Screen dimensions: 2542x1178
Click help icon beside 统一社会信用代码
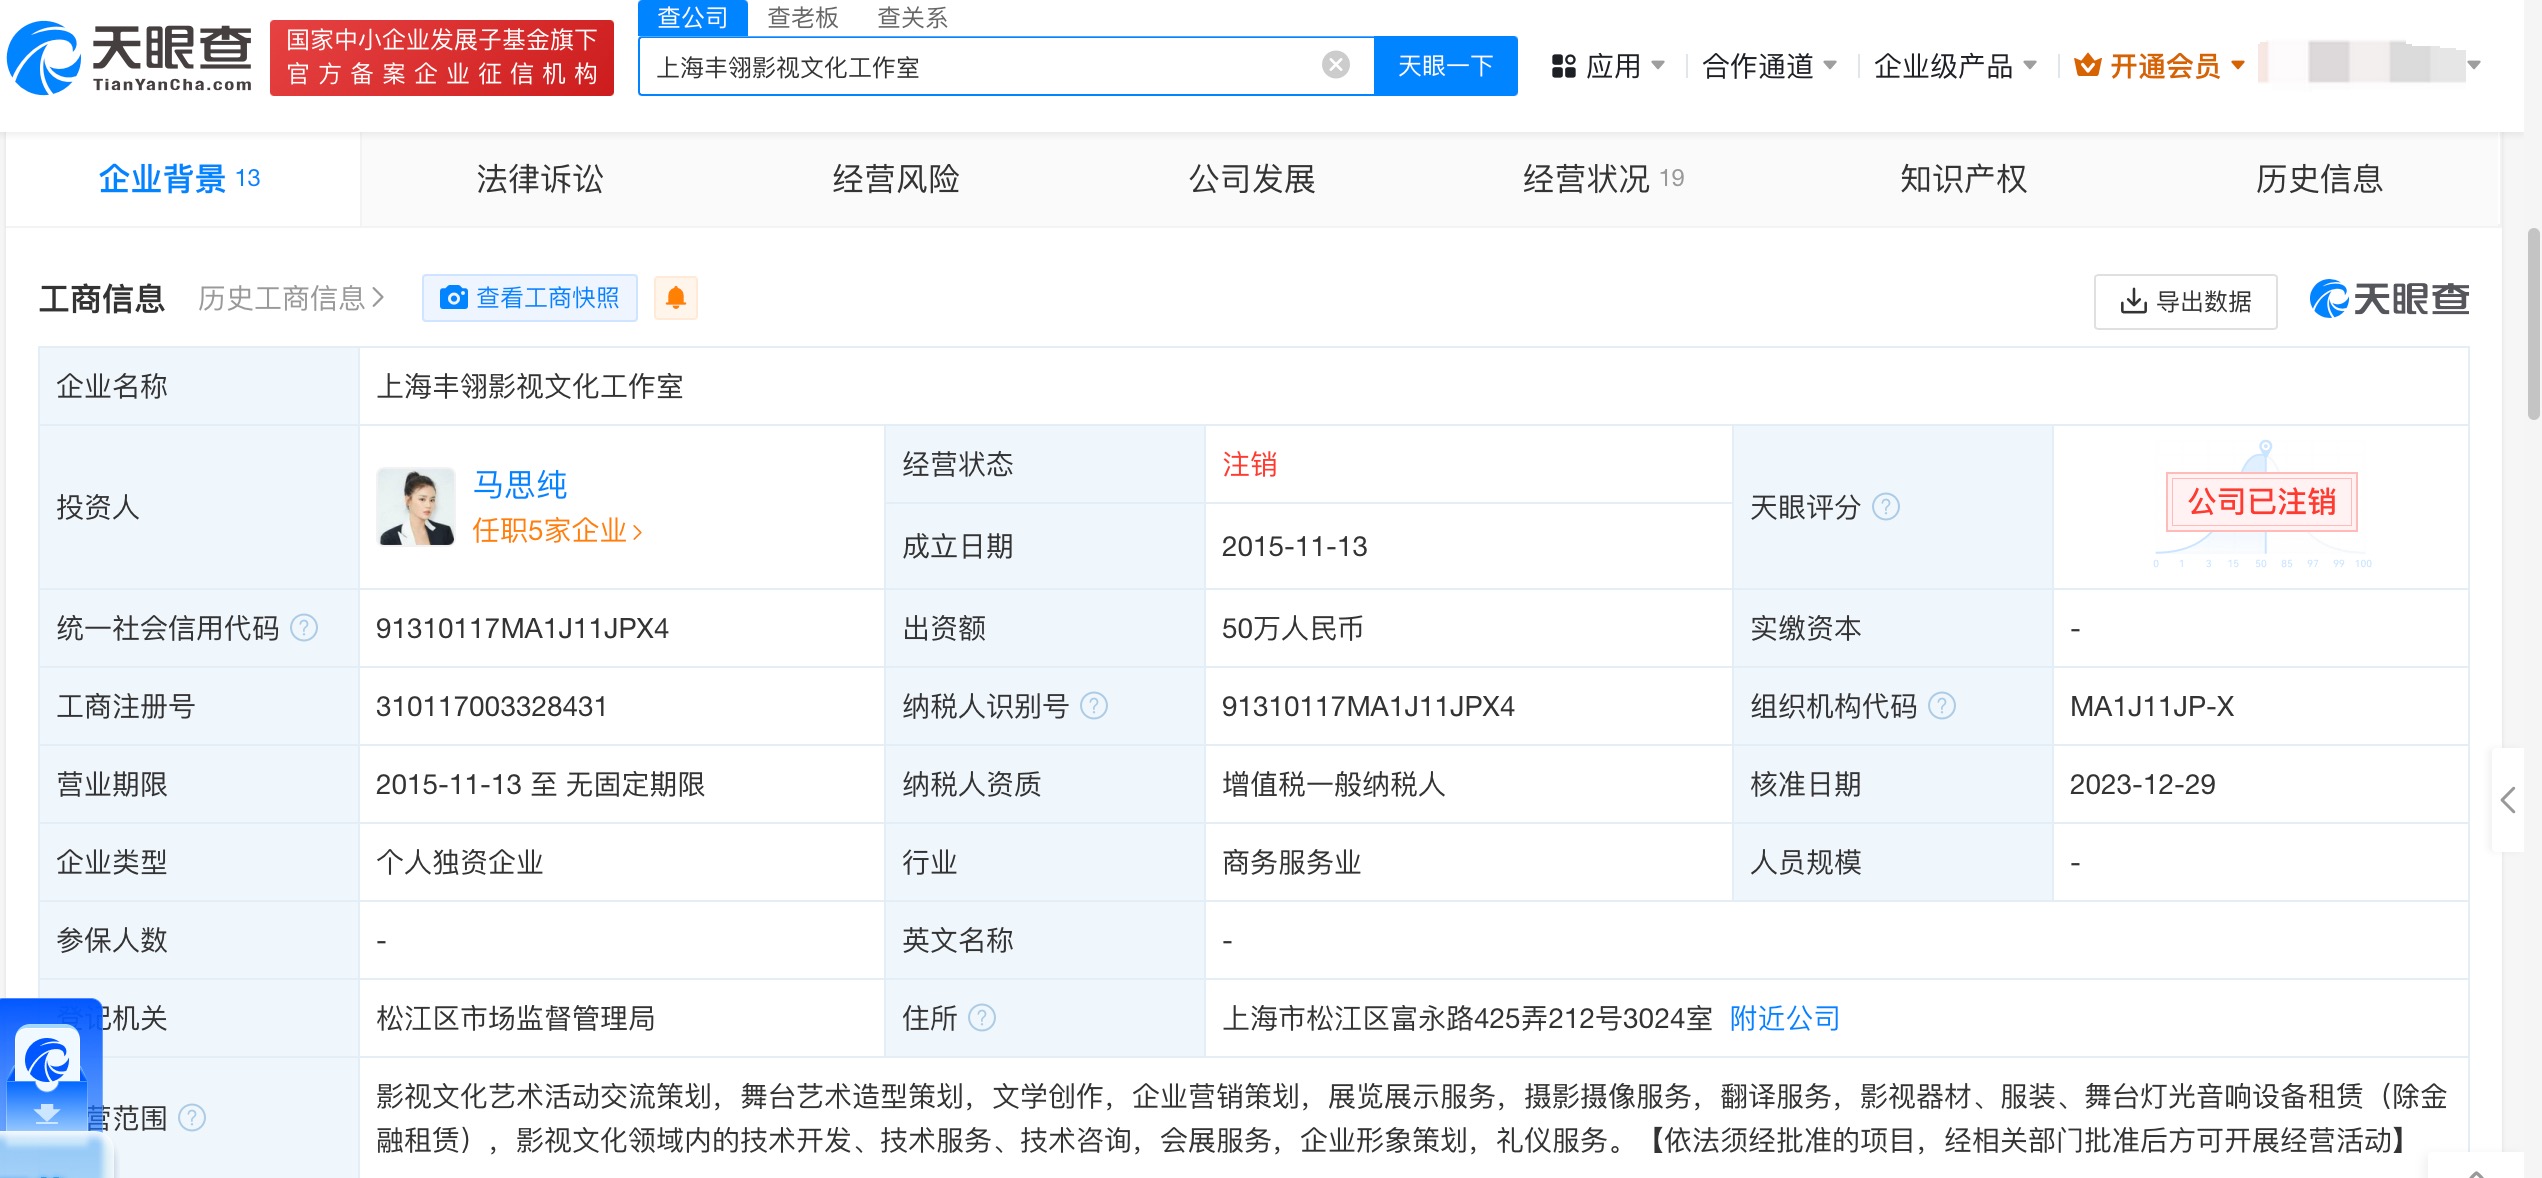(304, 628)
